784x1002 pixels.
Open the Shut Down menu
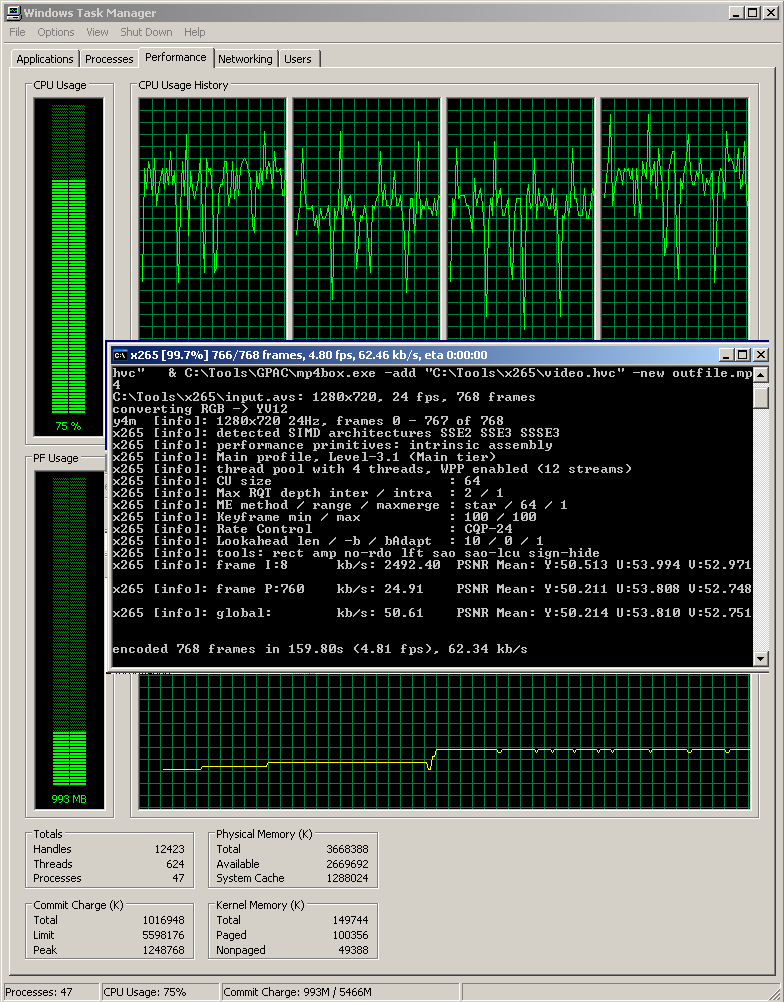146,32
